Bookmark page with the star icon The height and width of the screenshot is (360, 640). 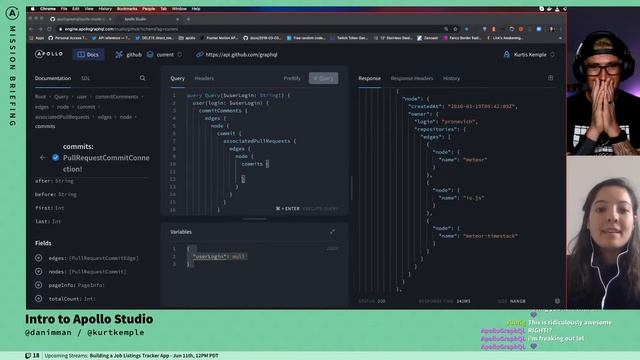pyautogui.click(x=456, y=29)
